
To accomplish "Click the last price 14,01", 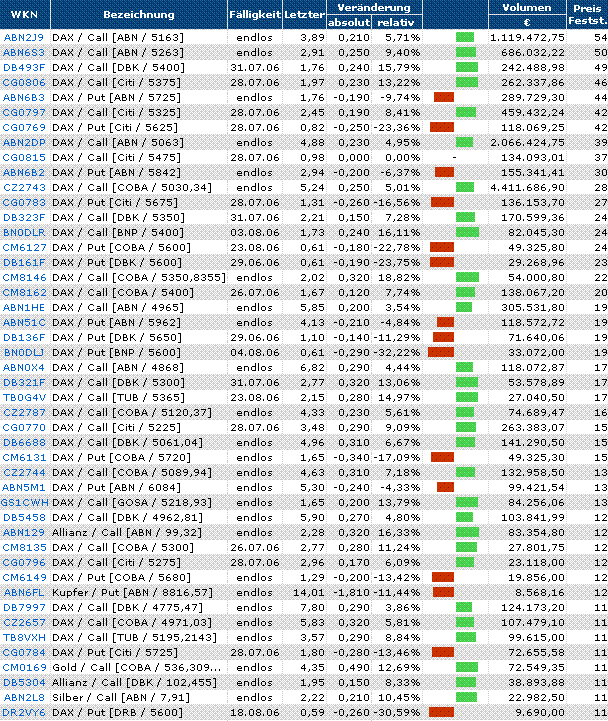I will (309, 593).
